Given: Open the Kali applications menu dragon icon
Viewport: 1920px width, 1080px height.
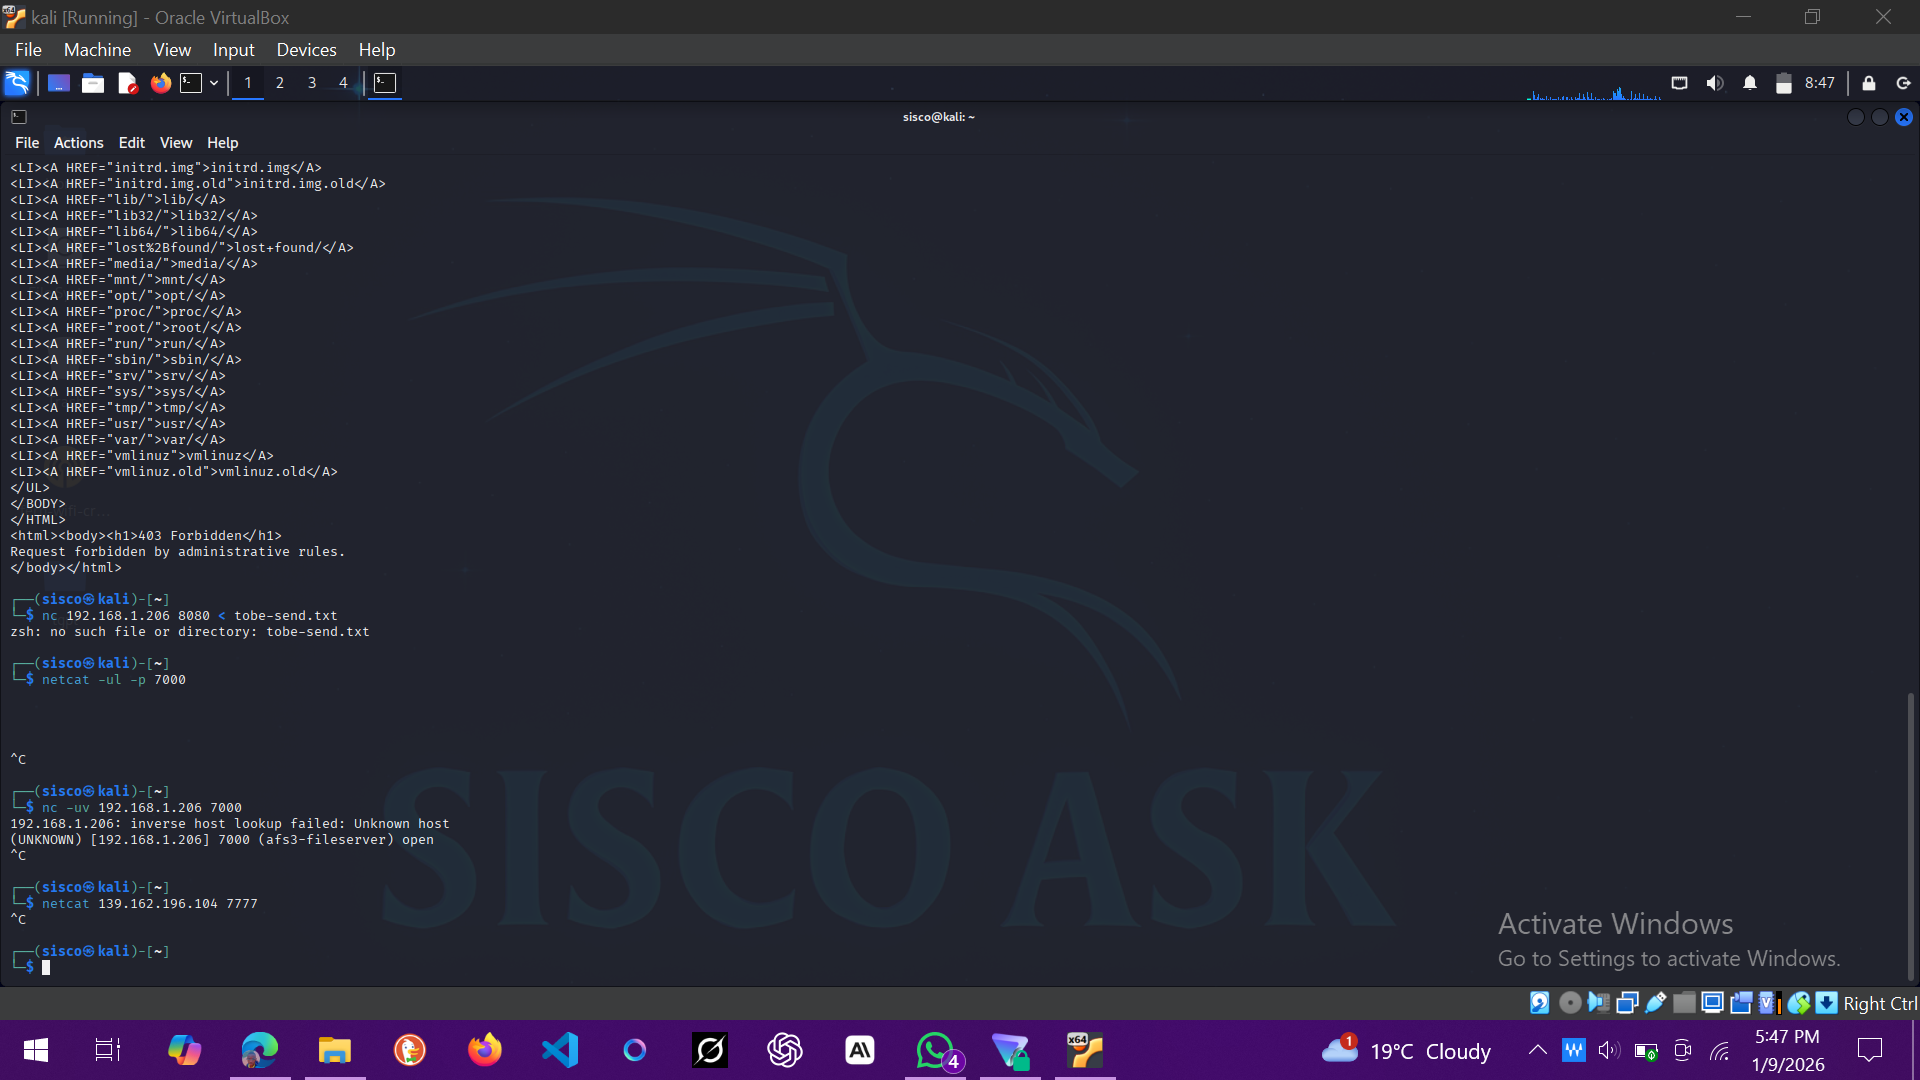Looking at the screenshot, I should click(x=17, y=83).
